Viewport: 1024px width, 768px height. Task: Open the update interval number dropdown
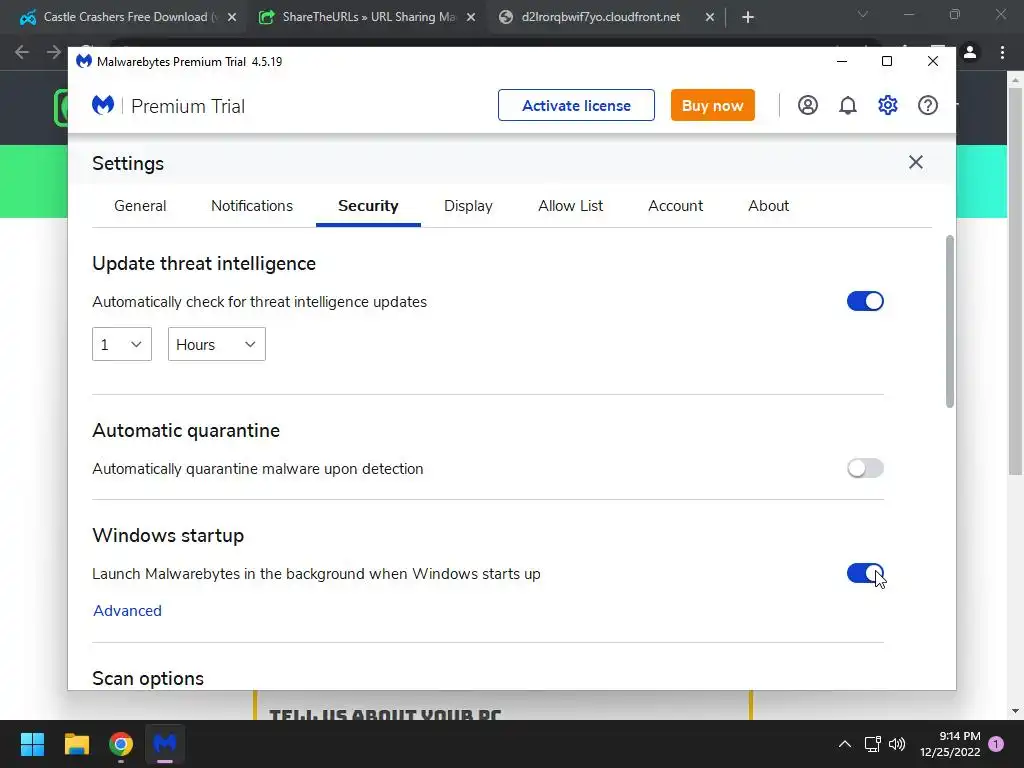pyautogui.click(x=121, y=344)
